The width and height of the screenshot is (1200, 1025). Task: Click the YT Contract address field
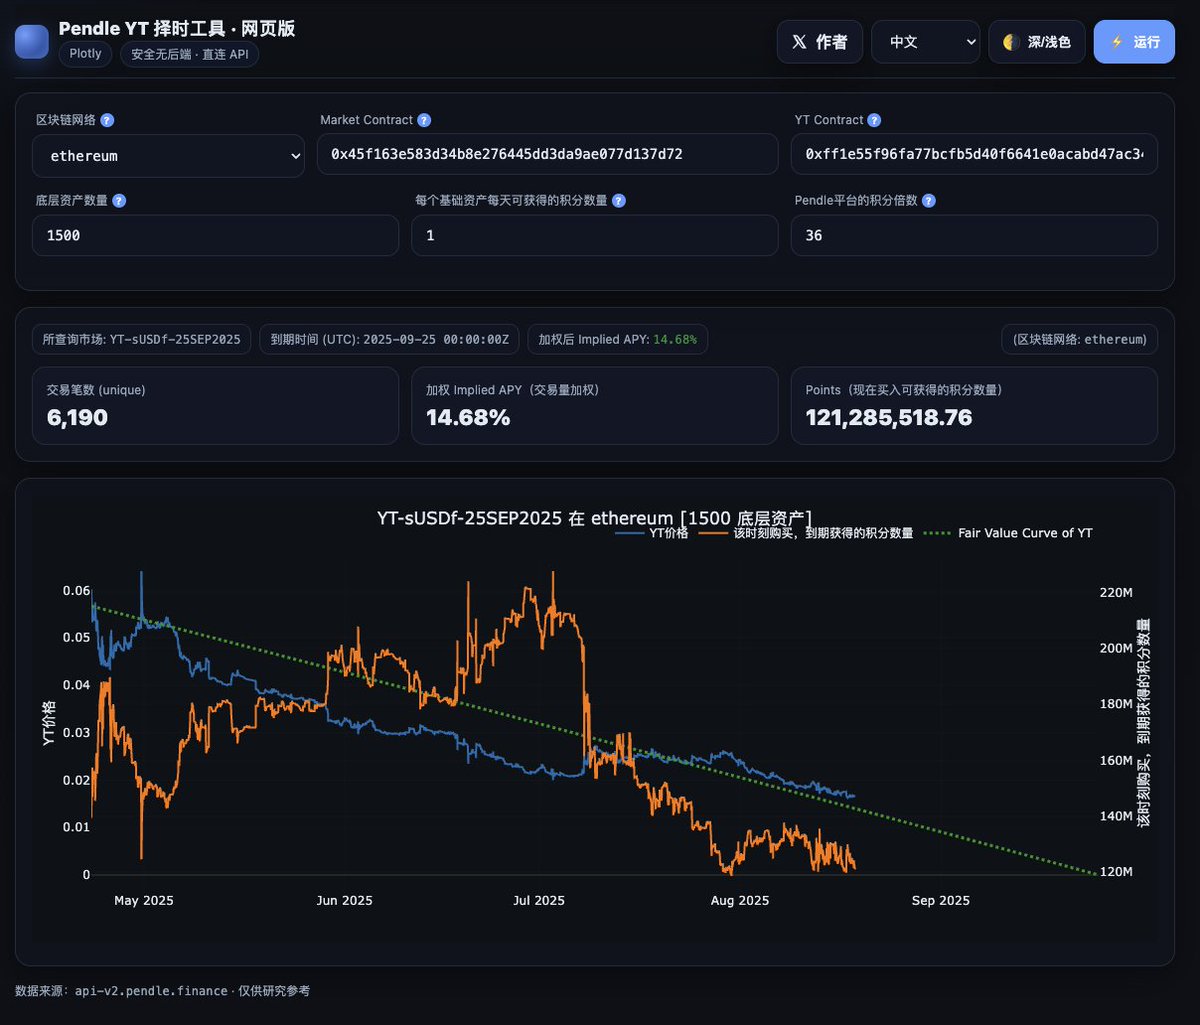[x=973, y=155]
